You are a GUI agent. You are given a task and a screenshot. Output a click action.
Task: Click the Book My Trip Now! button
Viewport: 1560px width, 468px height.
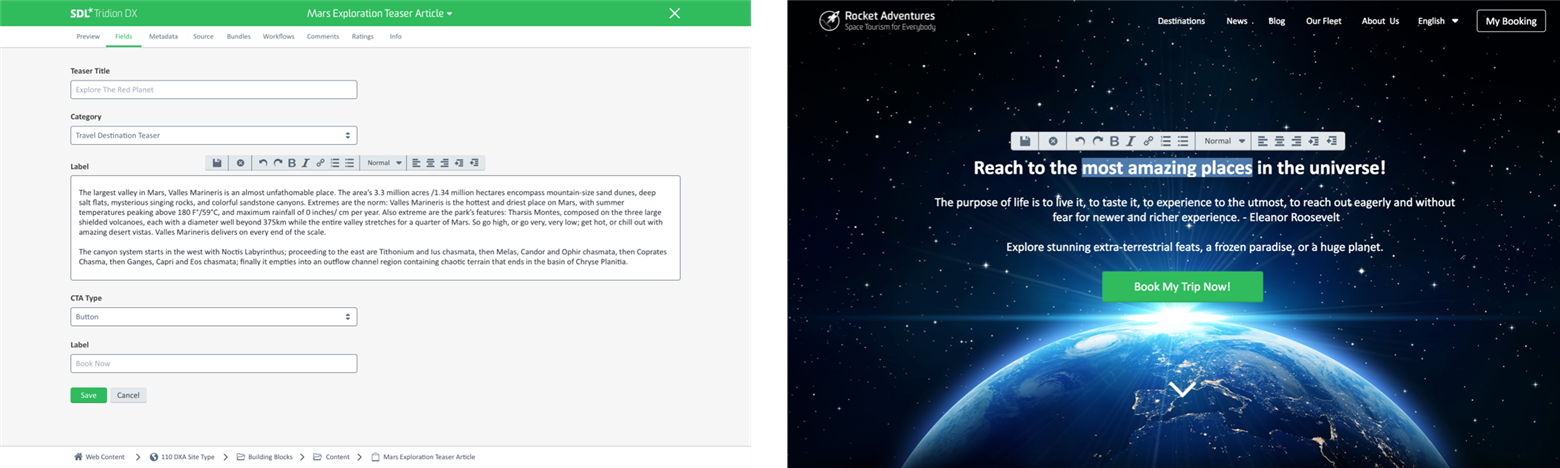pyautogui.click(x=1182, y=287)
